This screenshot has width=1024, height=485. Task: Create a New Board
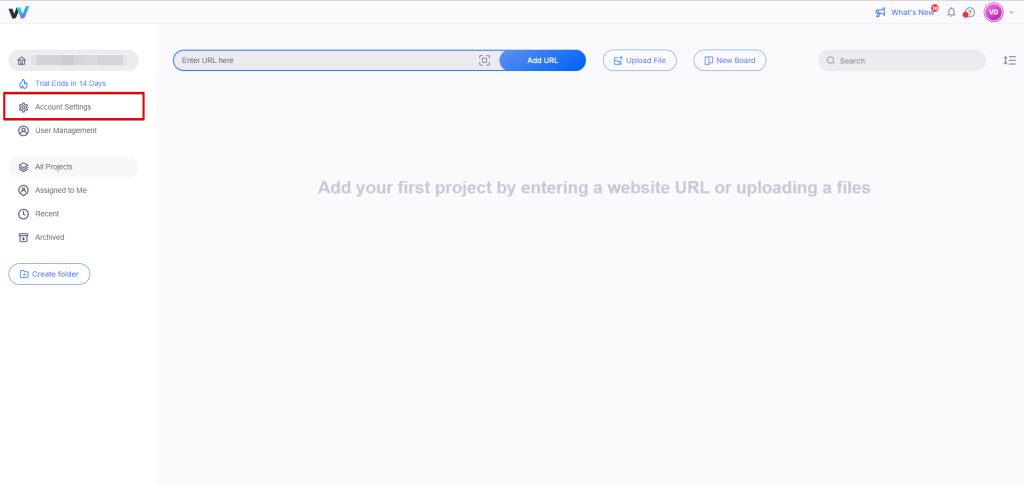coord(729,61)
